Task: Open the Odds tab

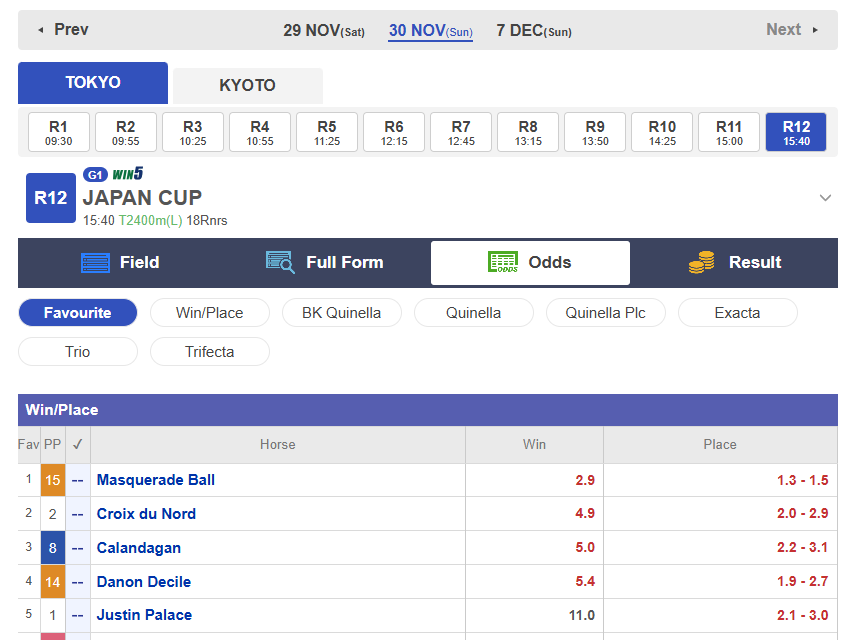Action: tap(530, 263)
